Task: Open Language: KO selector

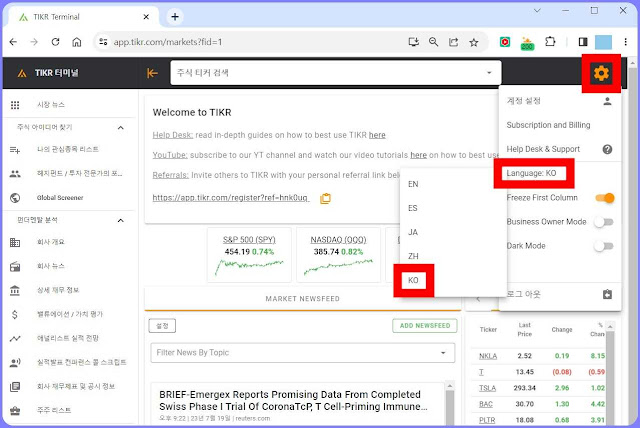Action: 531,173
